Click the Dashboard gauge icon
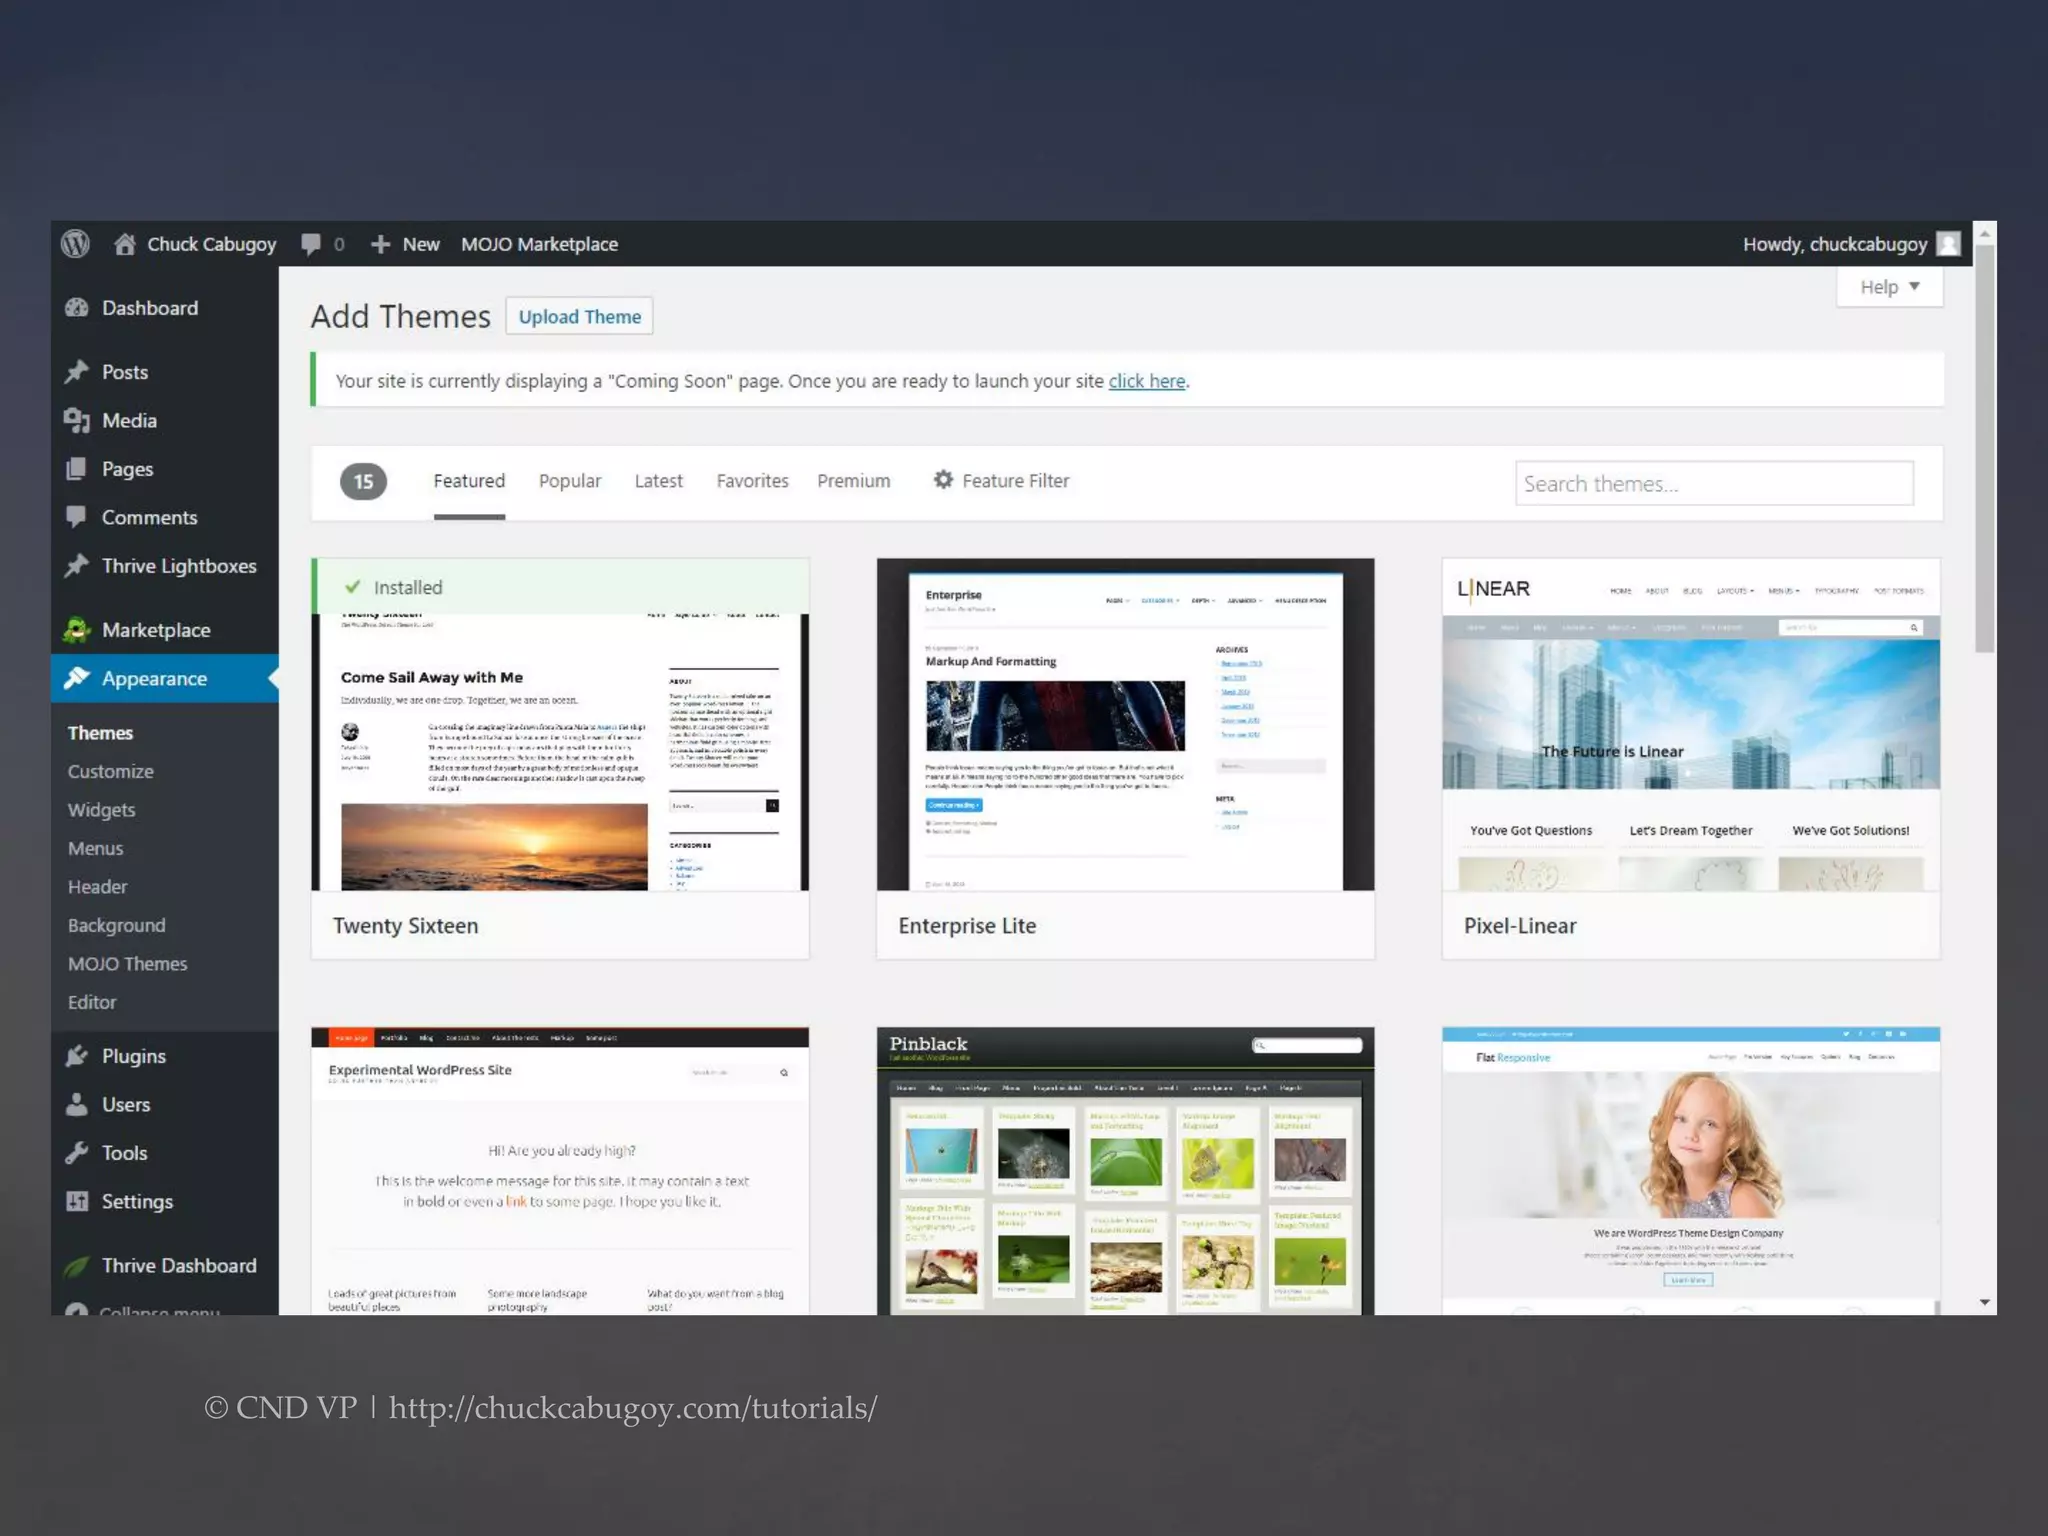Screen dimensions: 2048x1536 click(x=77, y=308)
